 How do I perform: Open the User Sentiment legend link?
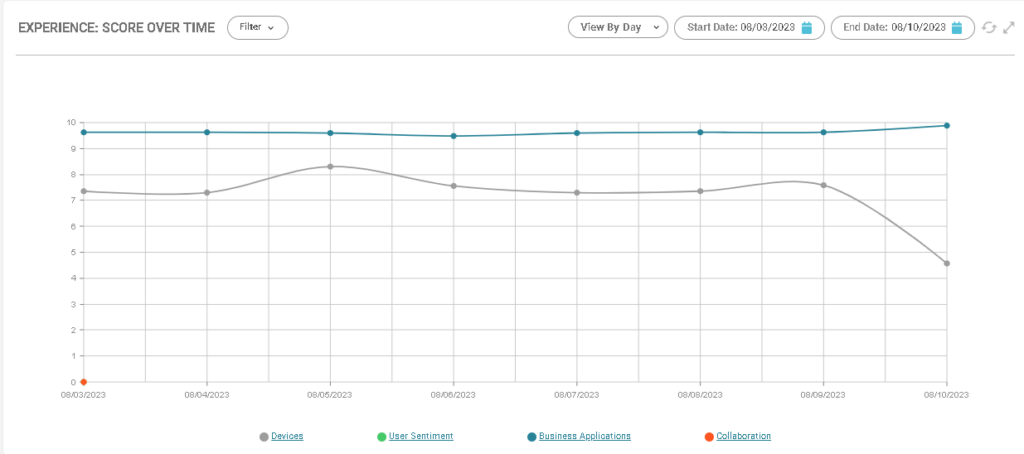coord(421,436)
